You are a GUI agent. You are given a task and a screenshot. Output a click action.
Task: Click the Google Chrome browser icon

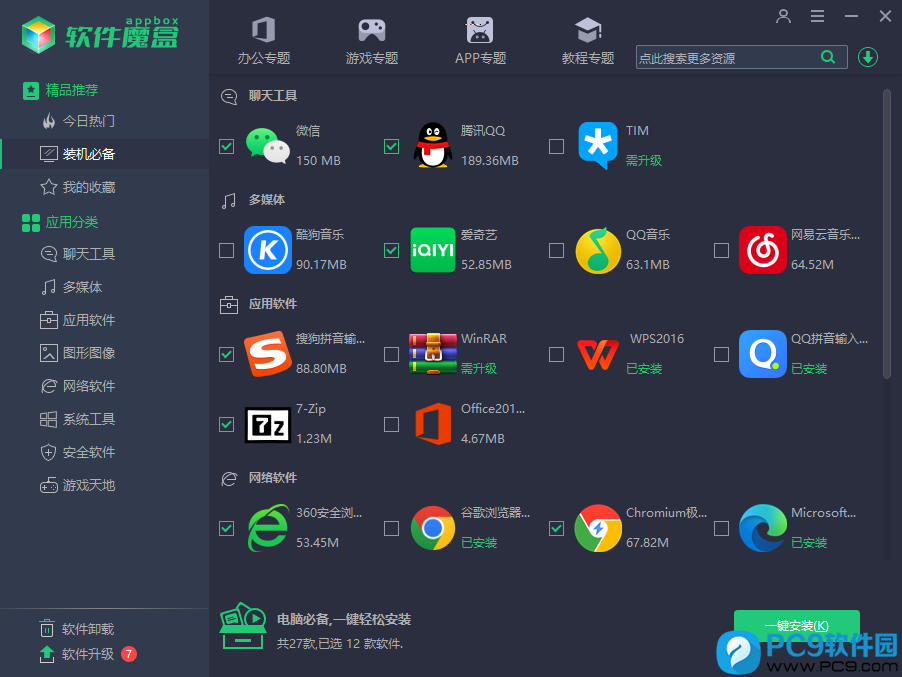[433, 528]
